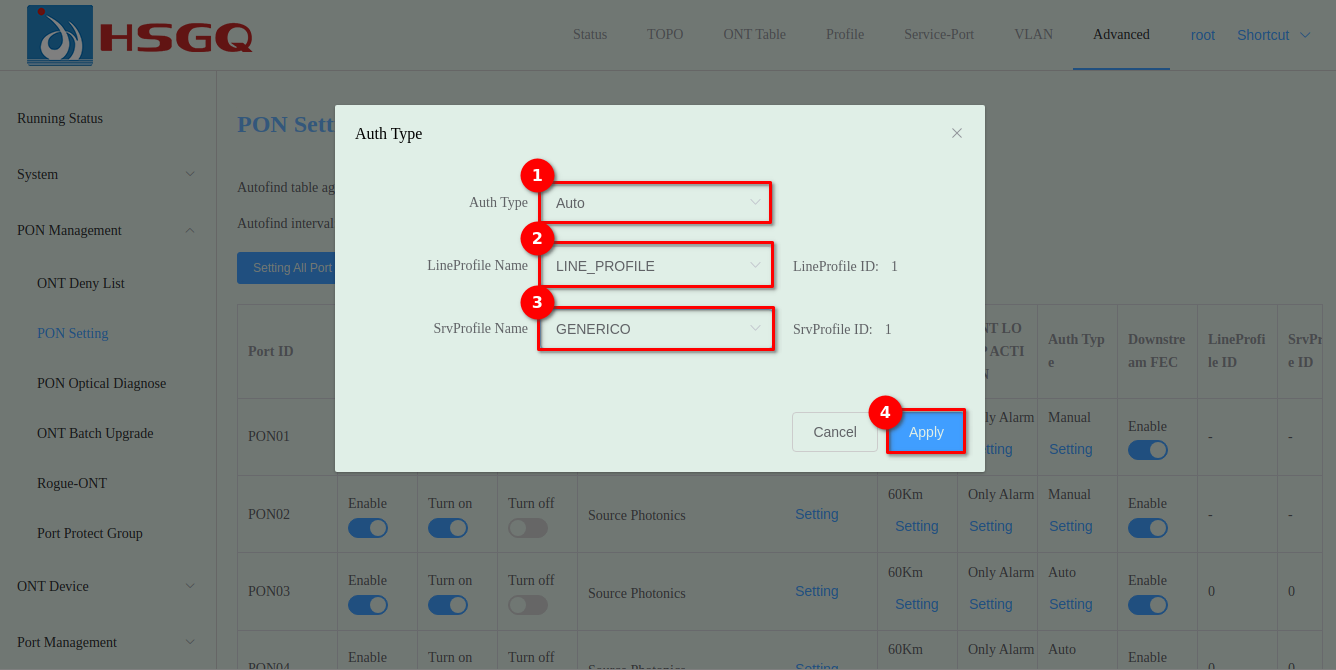Open the Auth Type dropdown showing Auto

[x=656, y=203]
